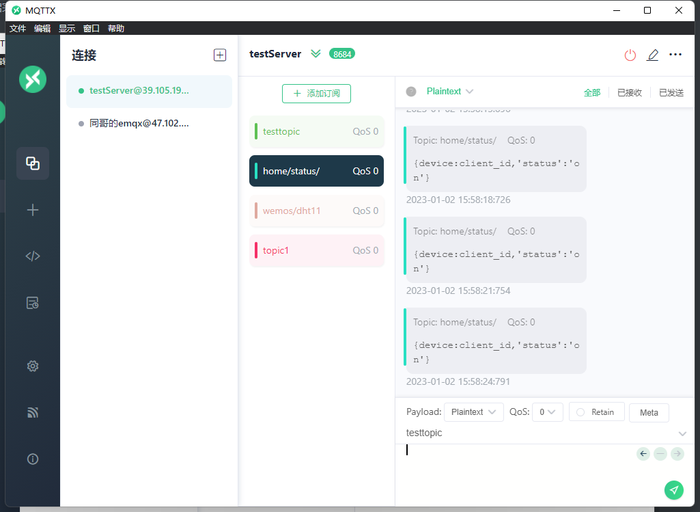Image resolution: width=700 pixels, height=512 pixels.
Task: Open the Log page icon
Action: coord(33,303)
